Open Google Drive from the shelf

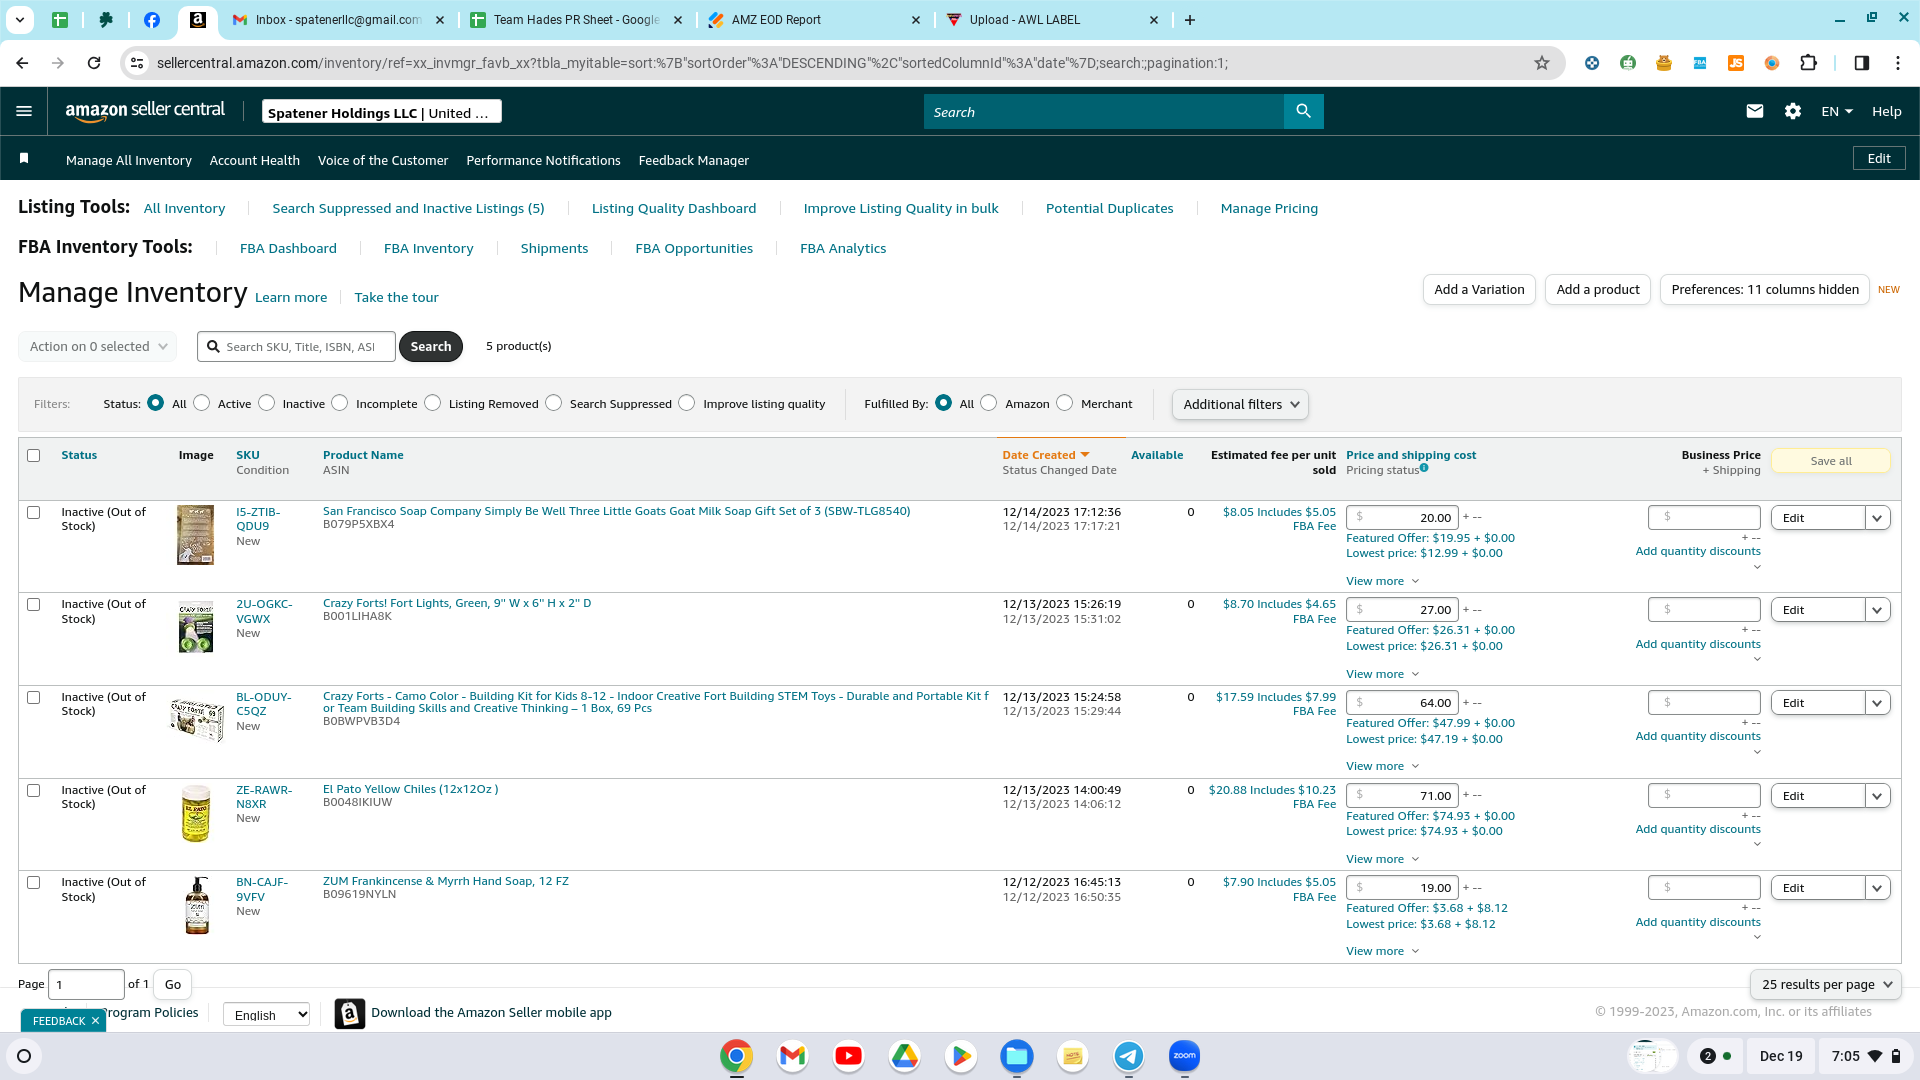point(904,1056)
